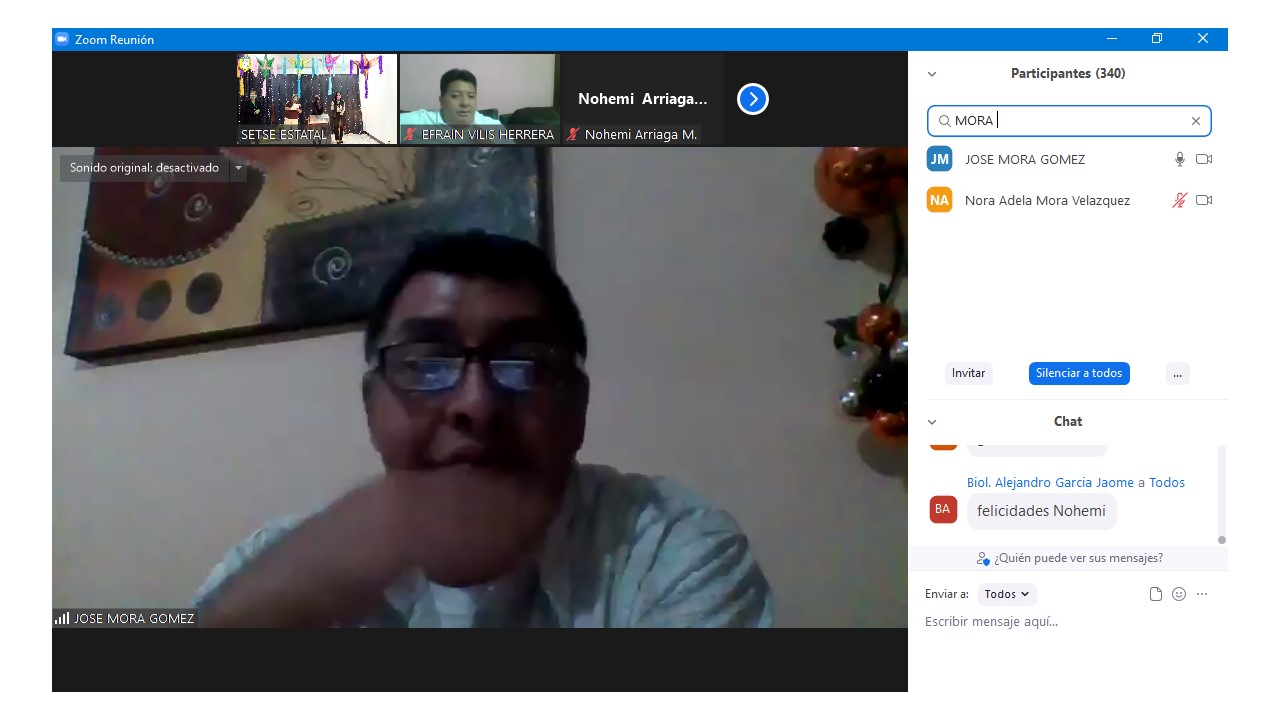Click the signal strength icon by Jose Mora Gomez

[x=62, y=619]
